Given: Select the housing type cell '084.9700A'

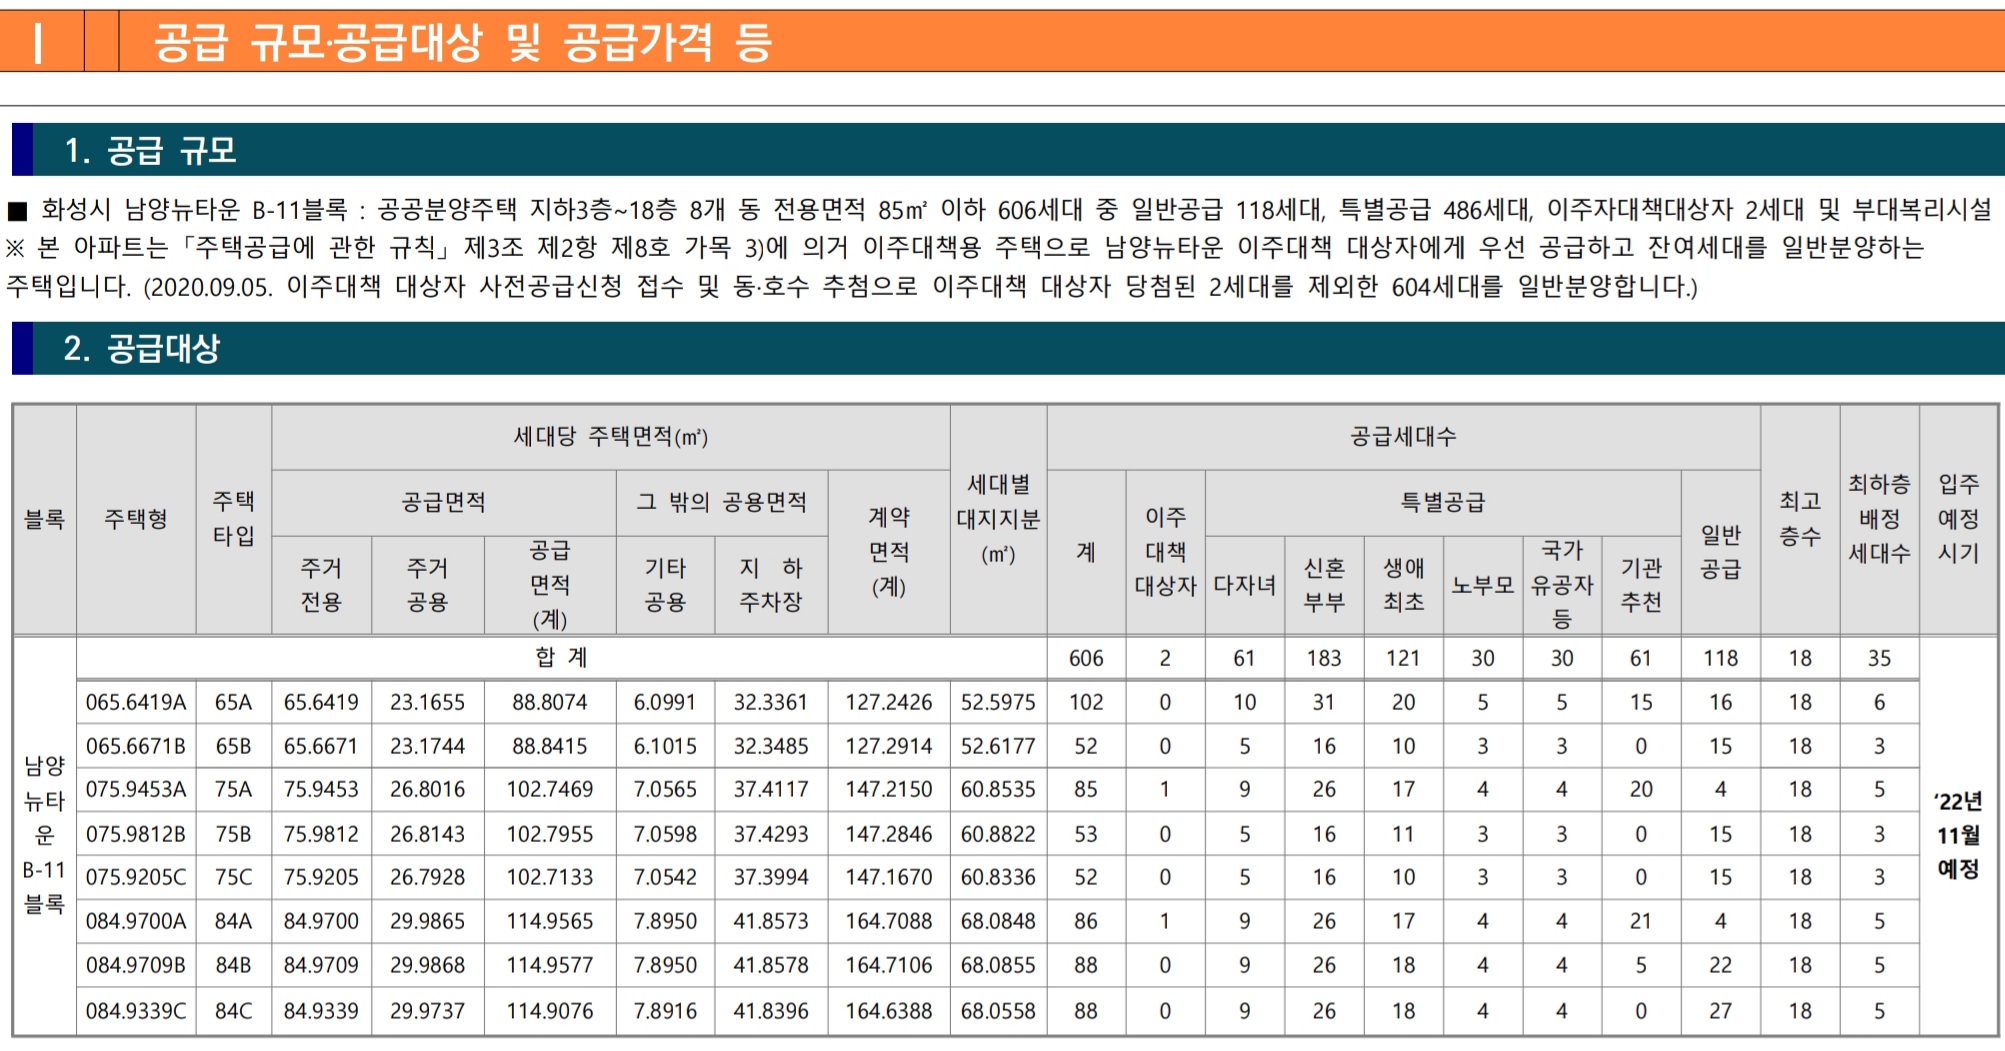Looking at the screenshot, I should (x=136, y=921).
